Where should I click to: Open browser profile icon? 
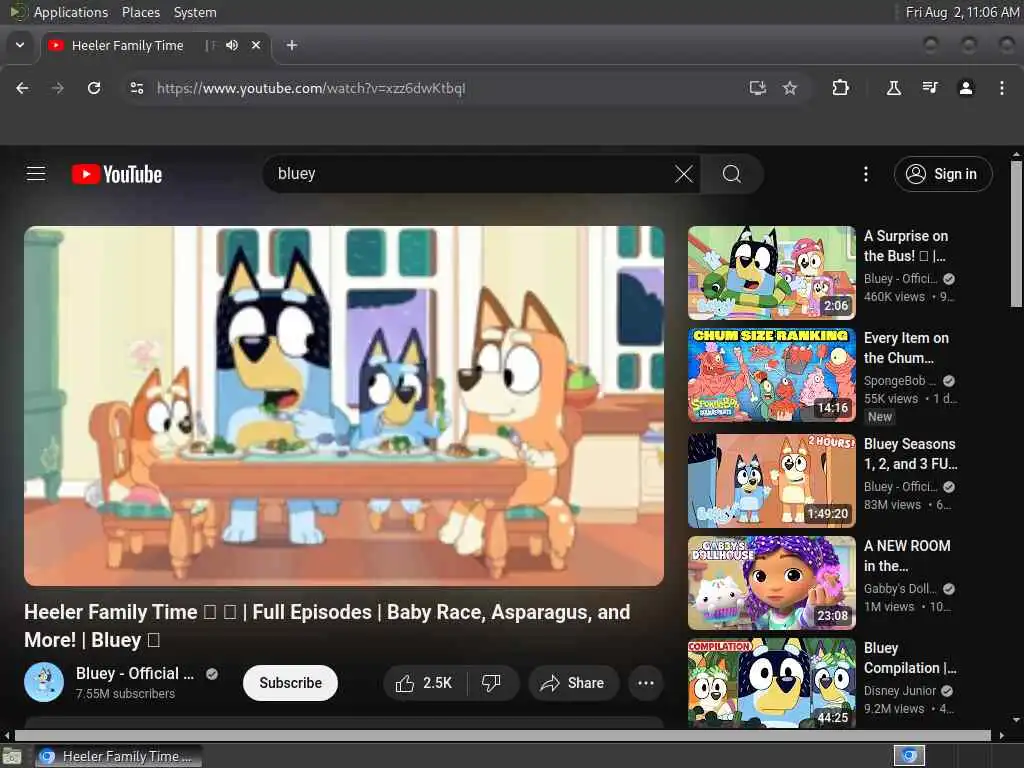click(966, 88)
